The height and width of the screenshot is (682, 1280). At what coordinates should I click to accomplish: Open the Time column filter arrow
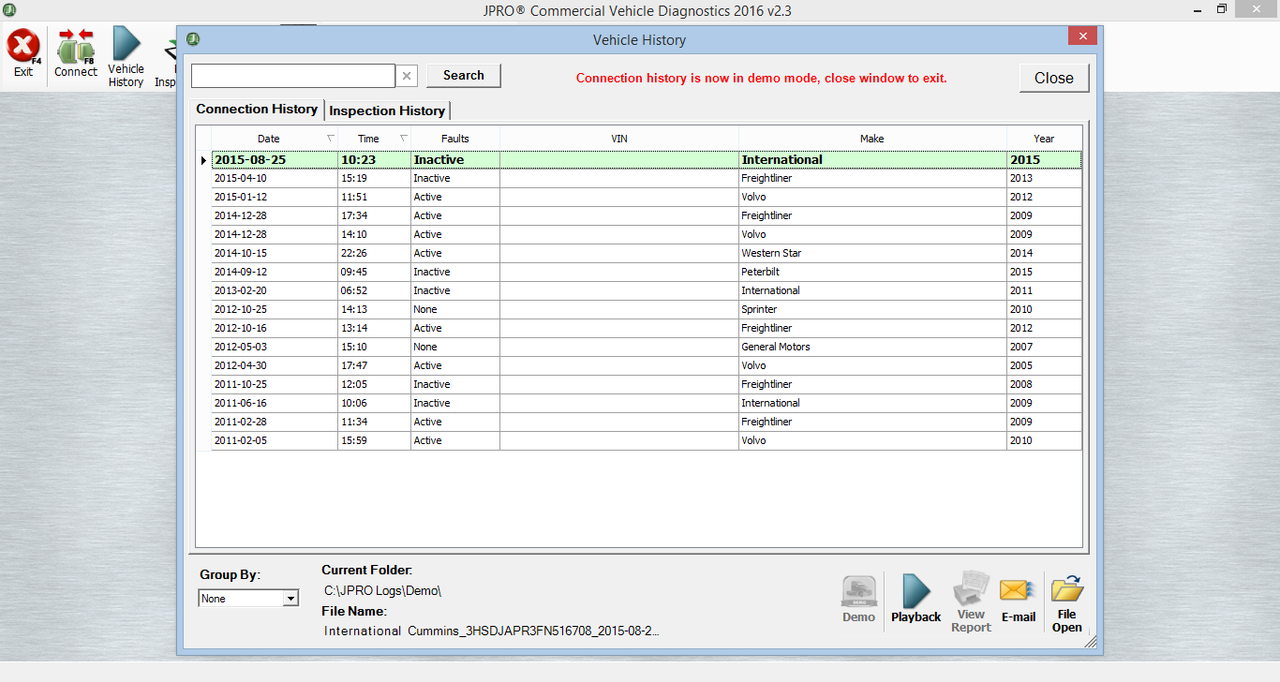click(403, 138)
